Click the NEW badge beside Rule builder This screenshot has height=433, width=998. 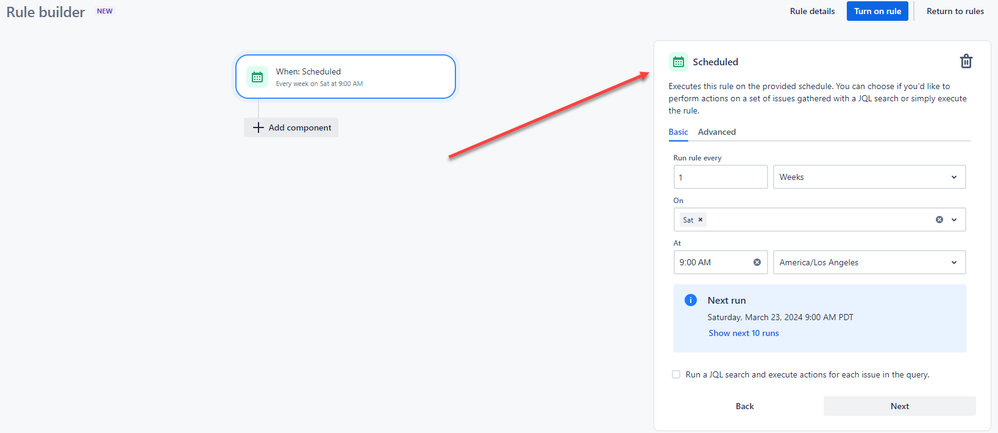point(104,11)
